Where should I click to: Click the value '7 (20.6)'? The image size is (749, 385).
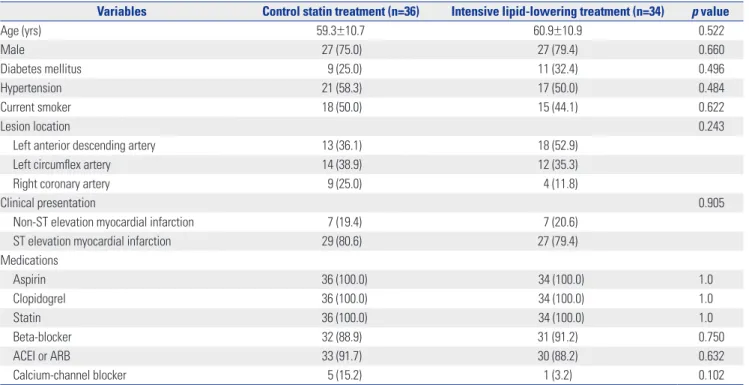point(560,222)
